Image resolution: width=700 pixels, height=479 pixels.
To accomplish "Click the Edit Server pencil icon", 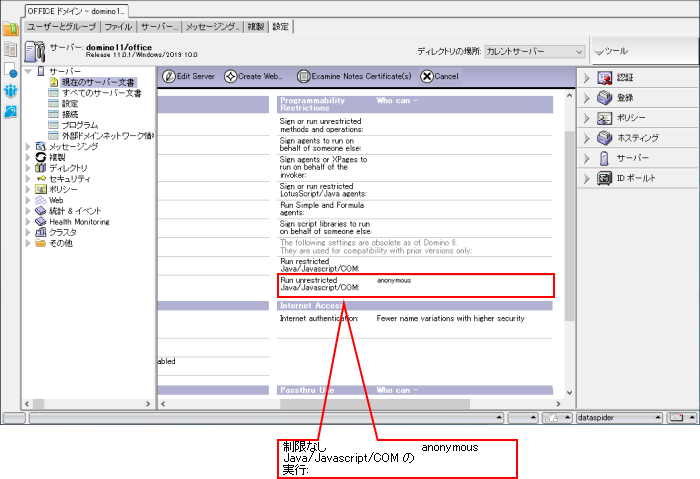I will (x=168, y=77).
